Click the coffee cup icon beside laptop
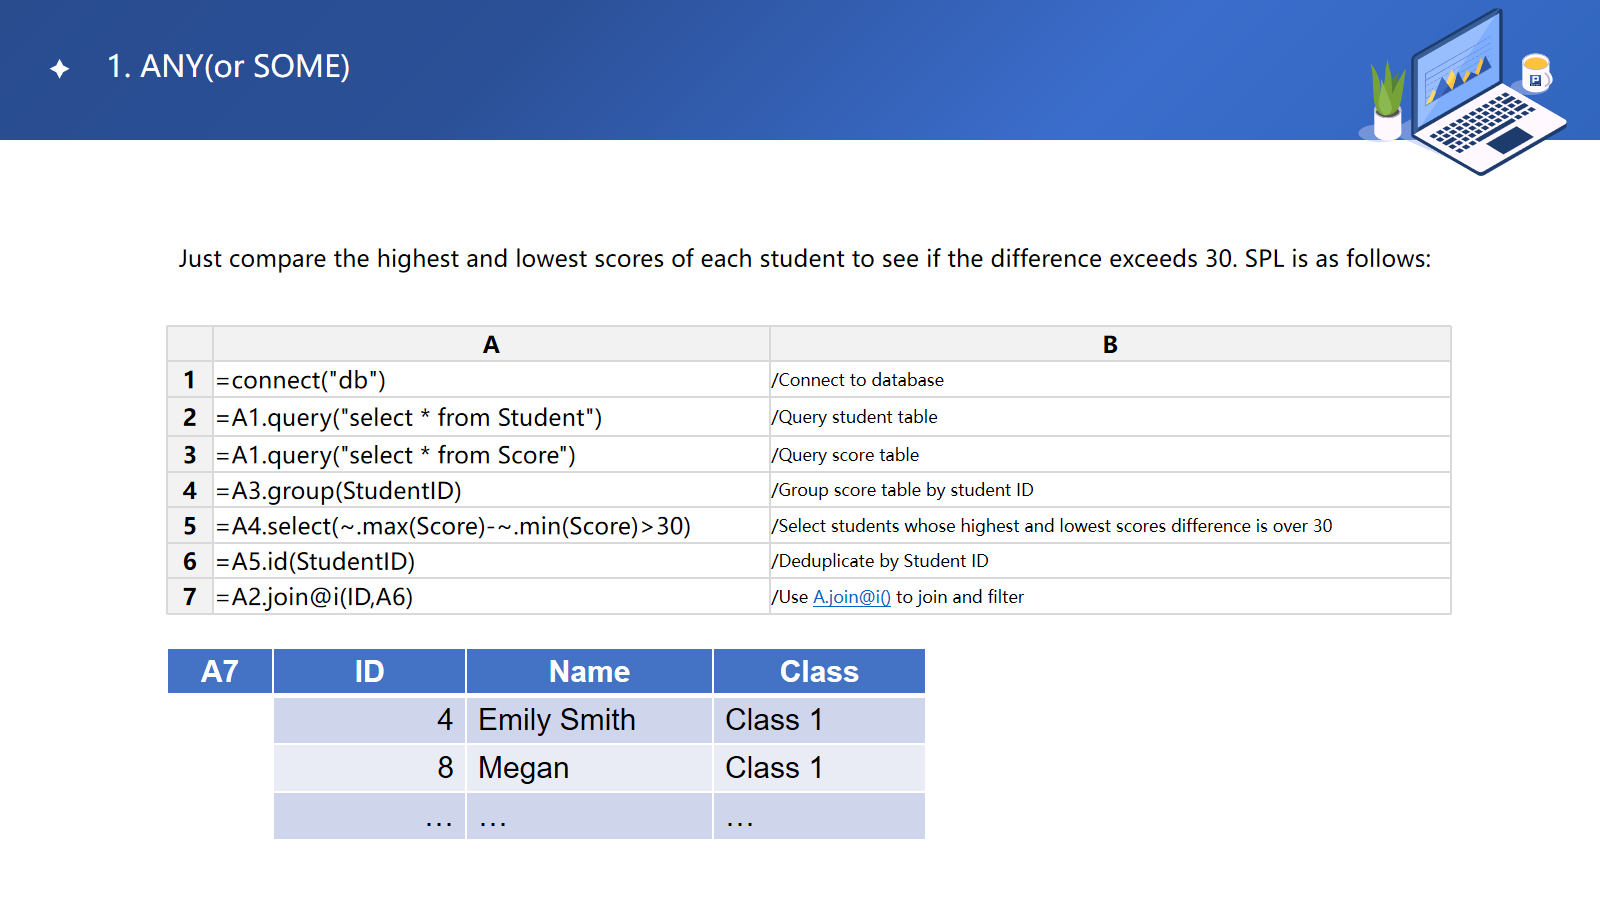This screenshot has width=1600, height=900. [x=1535, y=73]
